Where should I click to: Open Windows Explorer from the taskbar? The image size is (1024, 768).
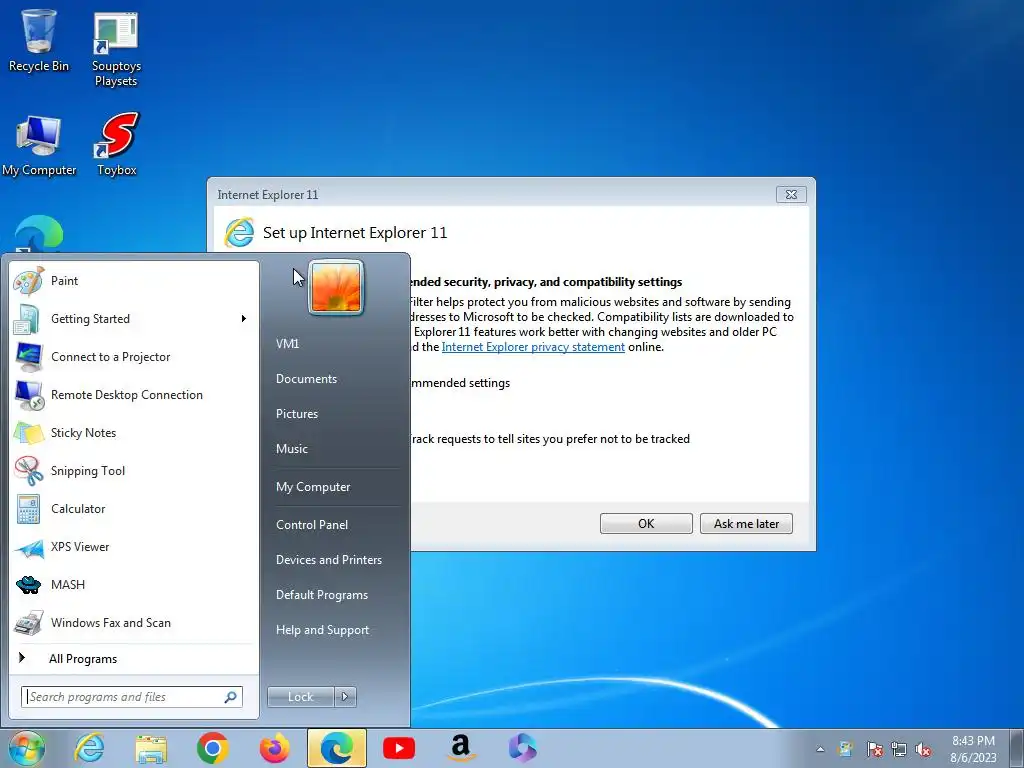[x=152, y=748]
